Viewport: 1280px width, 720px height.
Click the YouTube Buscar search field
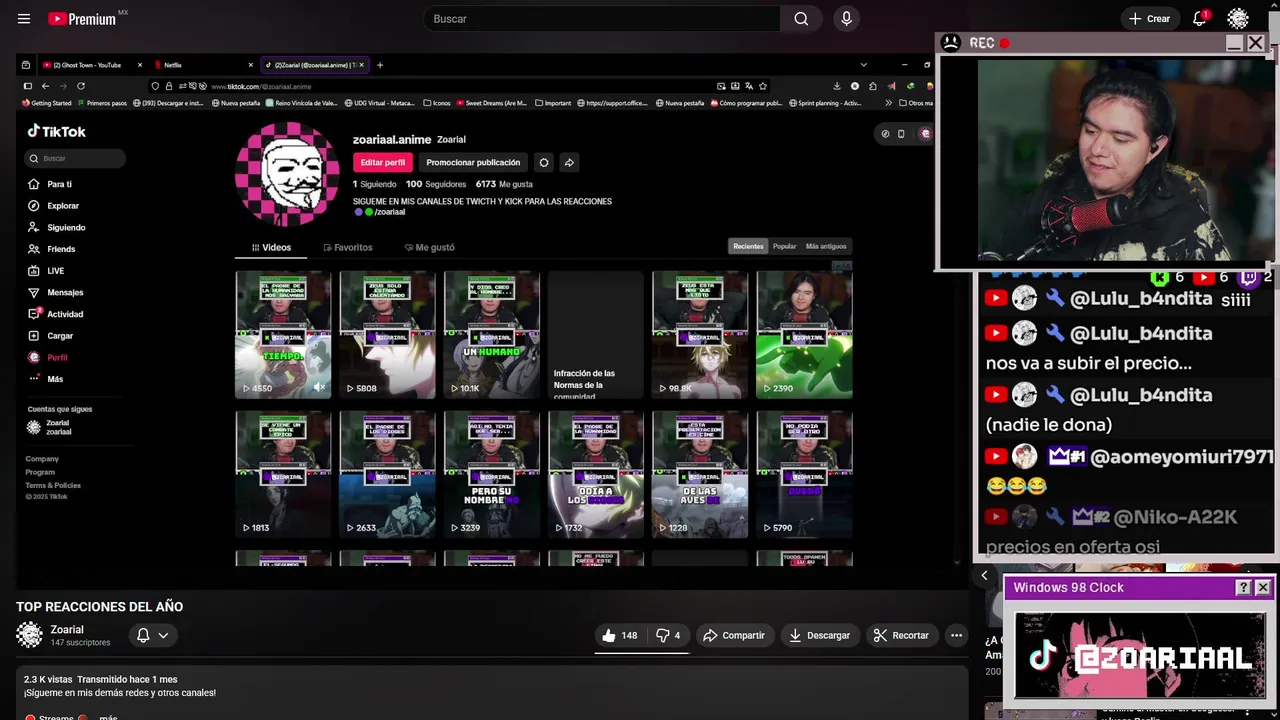(x=602, y=19)
